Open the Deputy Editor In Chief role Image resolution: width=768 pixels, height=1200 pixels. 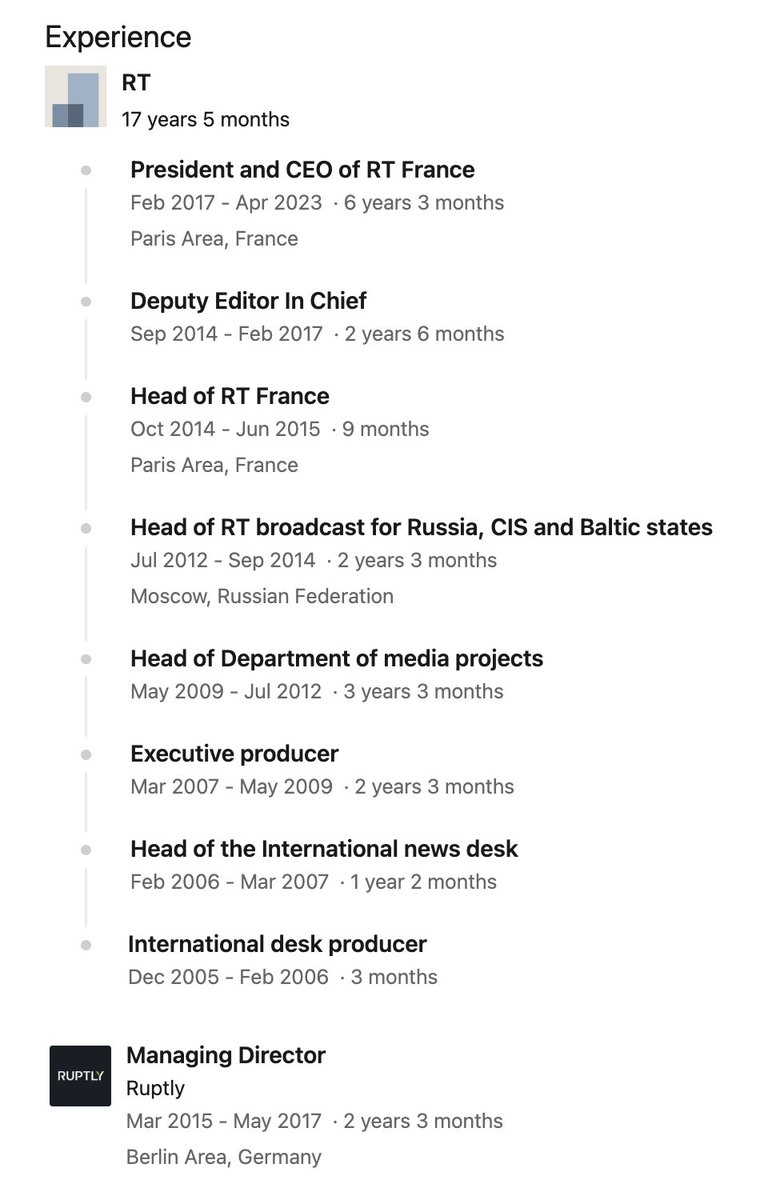(x=248, y=300)
